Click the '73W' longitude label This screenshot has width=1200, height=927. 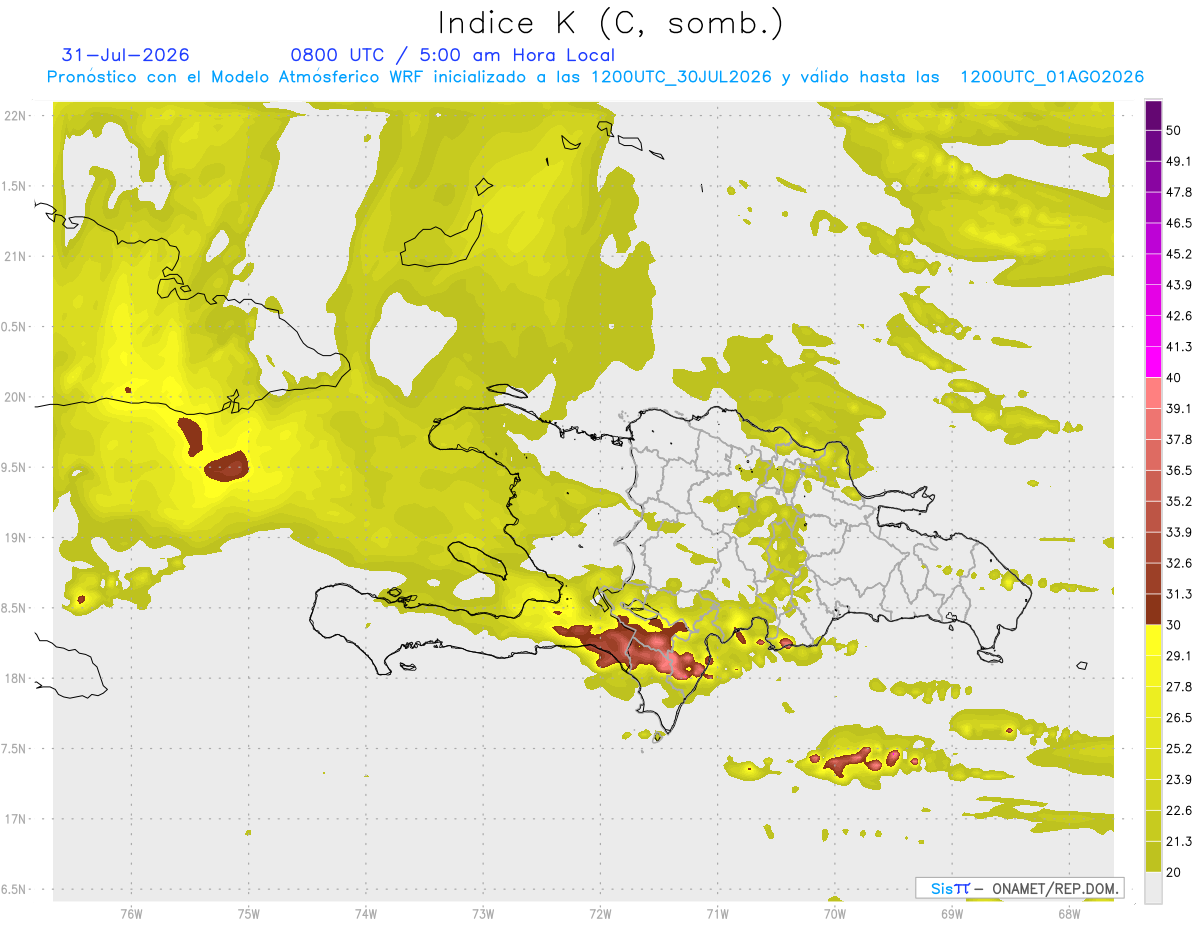[483, 913]
